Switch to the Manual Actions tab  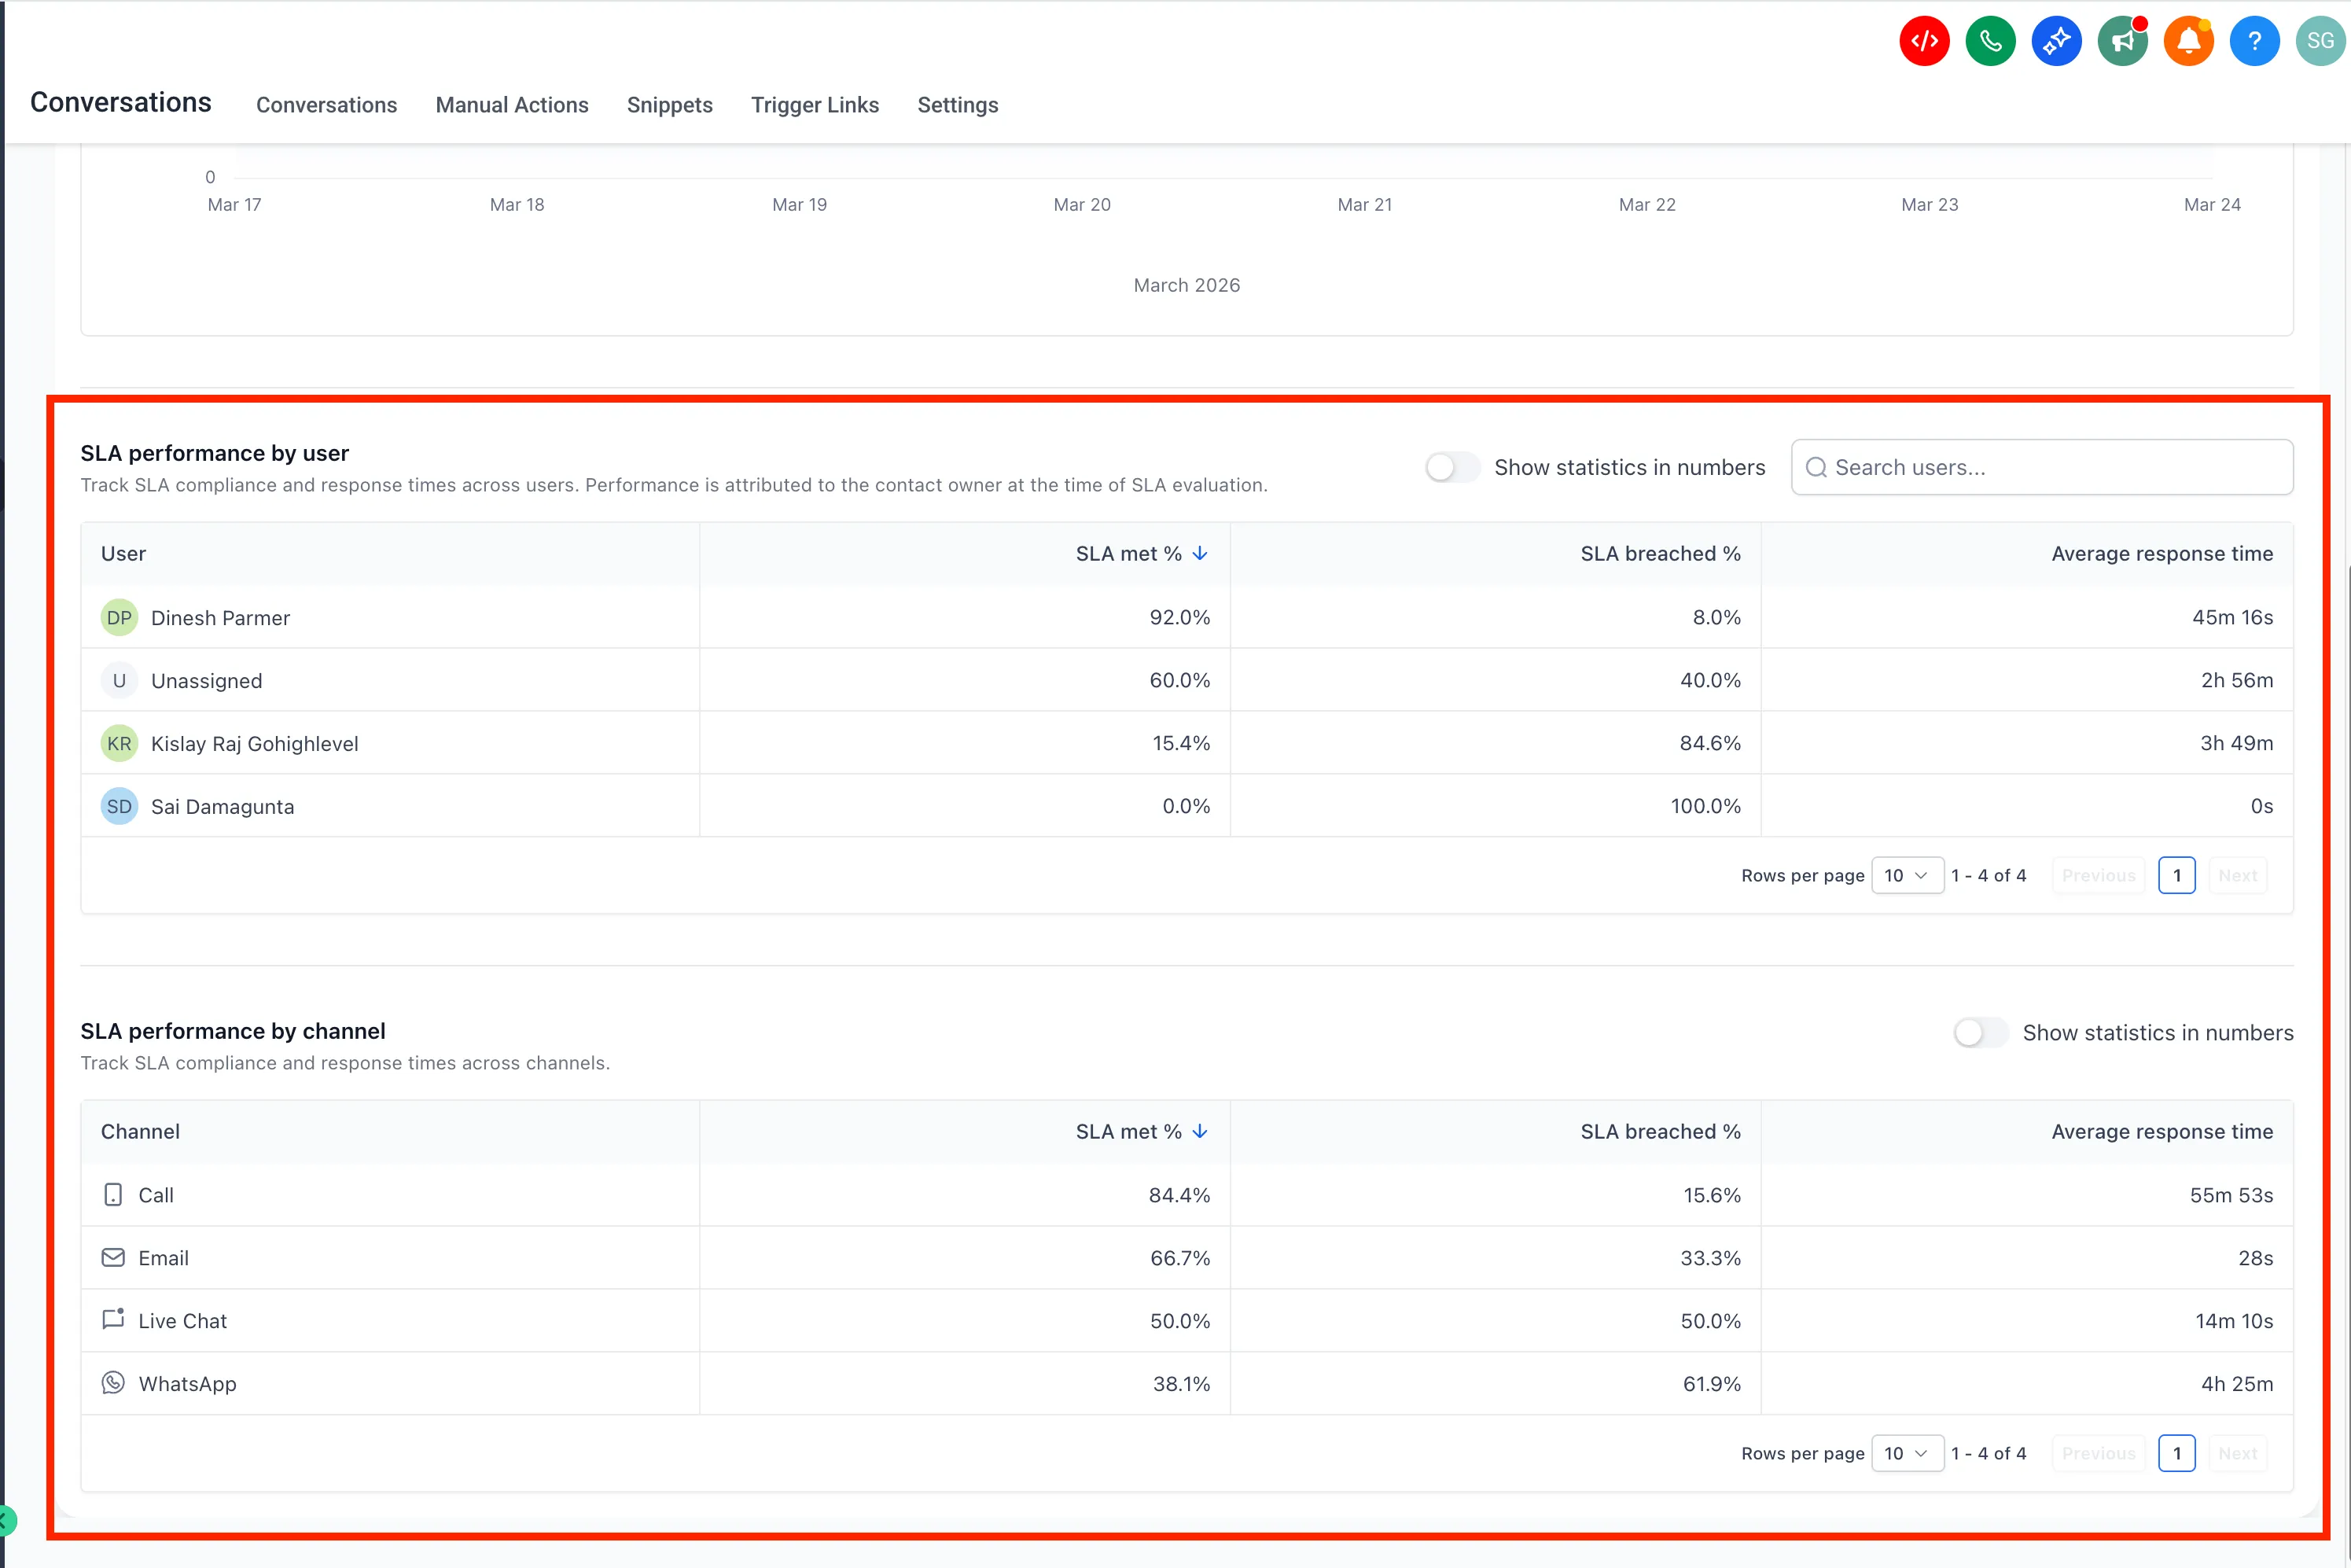512,105
